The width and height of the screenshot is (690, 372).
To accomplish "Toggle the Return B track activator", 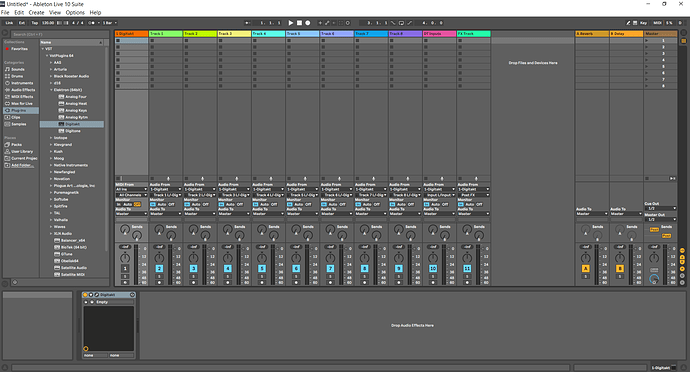I will tap(620, 269).
